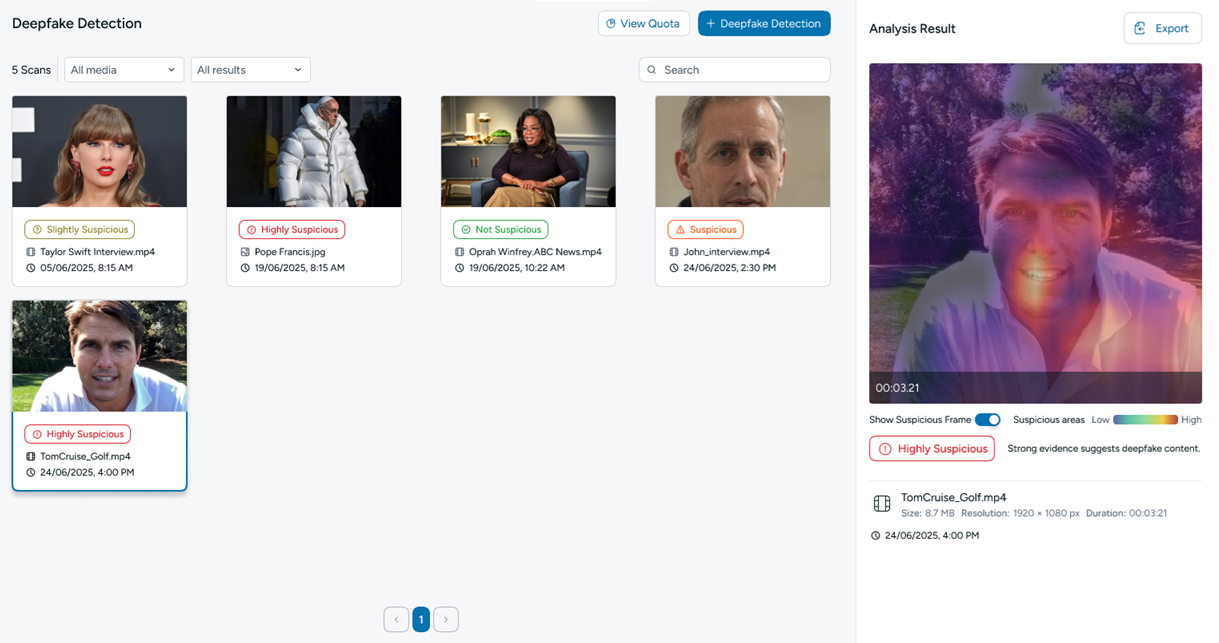Go to previous page using left chevron

click(396, 620)
